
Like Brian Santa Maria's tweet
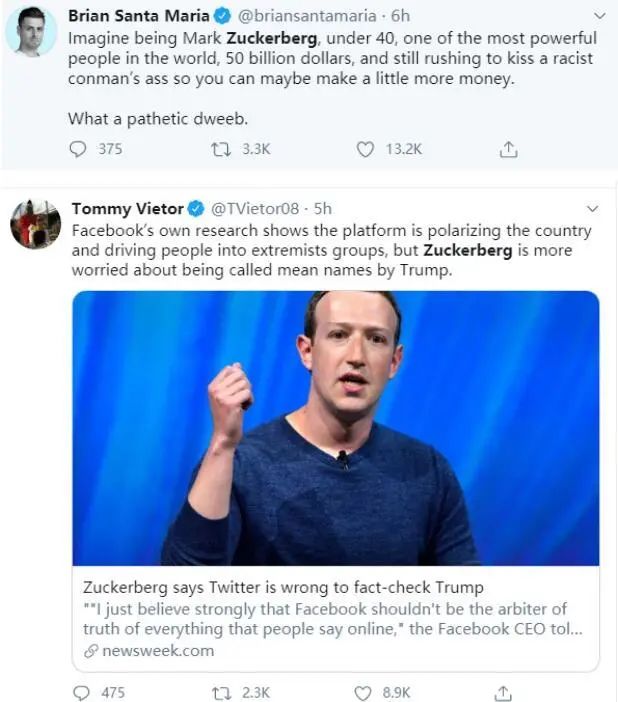coord(365,149)
